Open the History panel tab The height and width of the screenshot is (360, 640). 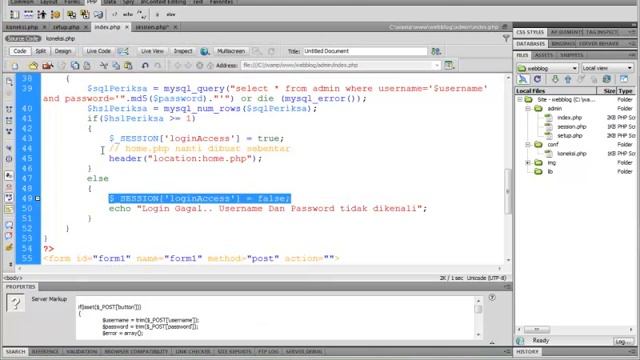[527, 351]
